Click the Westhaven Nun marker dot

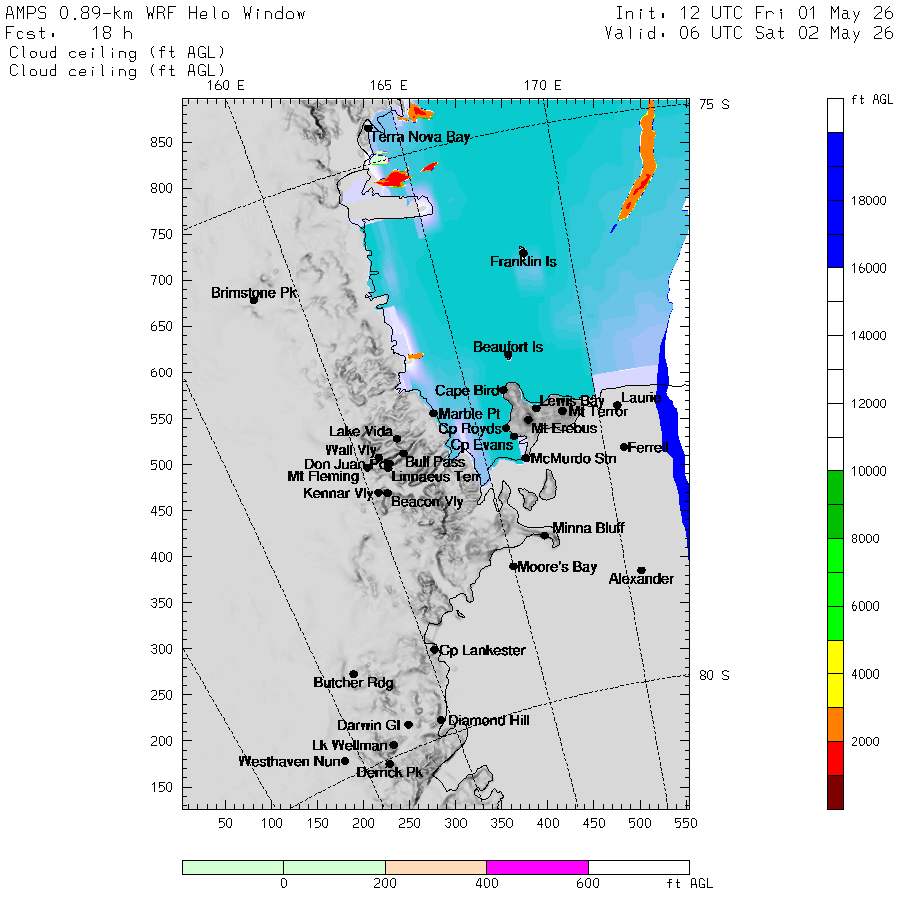pyautogui.click(x=345, y=761)
